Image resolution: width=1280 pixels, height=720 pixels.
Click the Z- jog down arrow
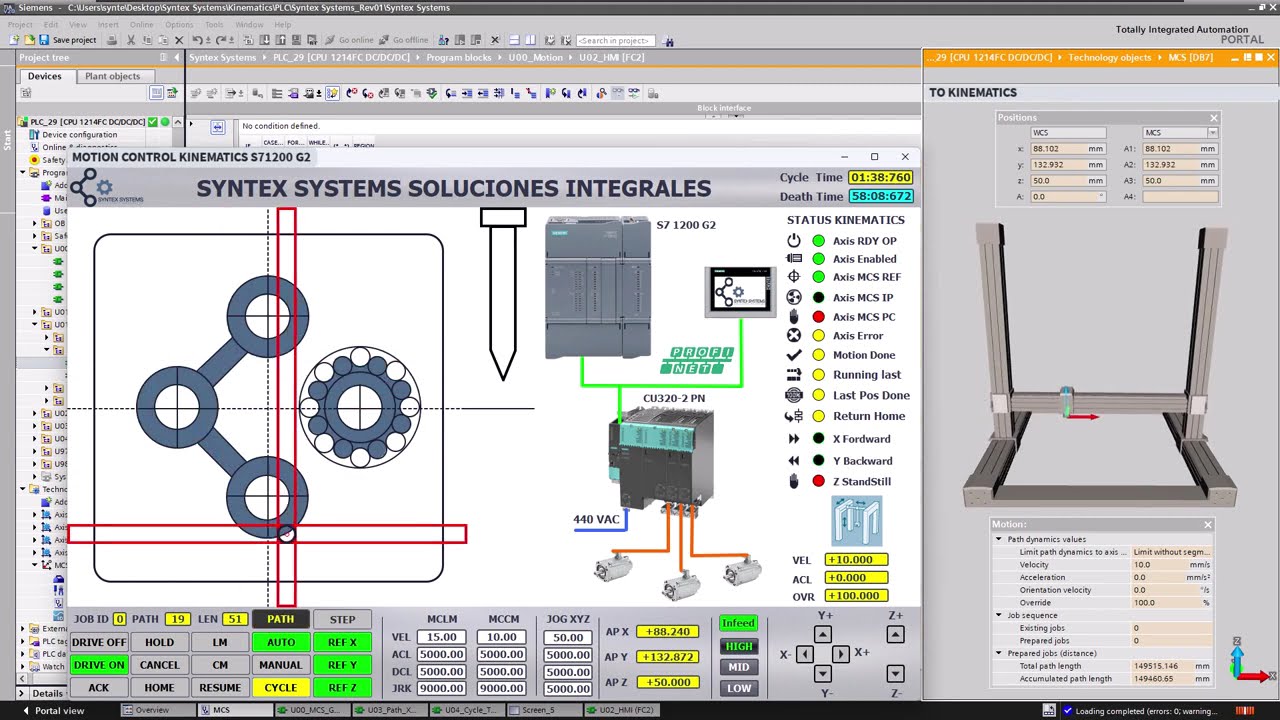coord(895,674)
